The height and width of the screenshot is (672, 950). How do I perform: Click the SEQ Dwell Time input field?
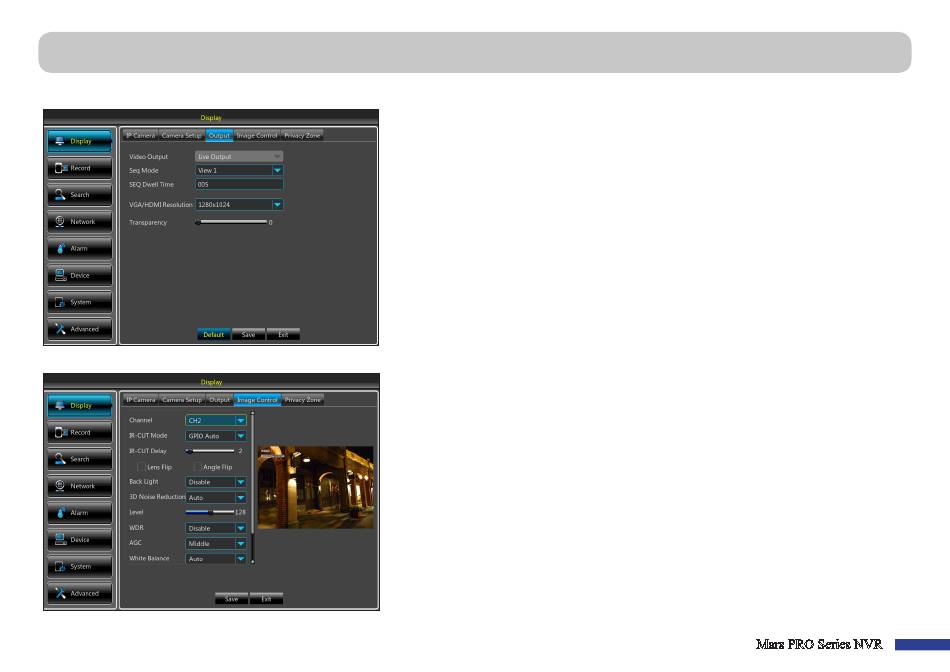click(x=239, y=184)
